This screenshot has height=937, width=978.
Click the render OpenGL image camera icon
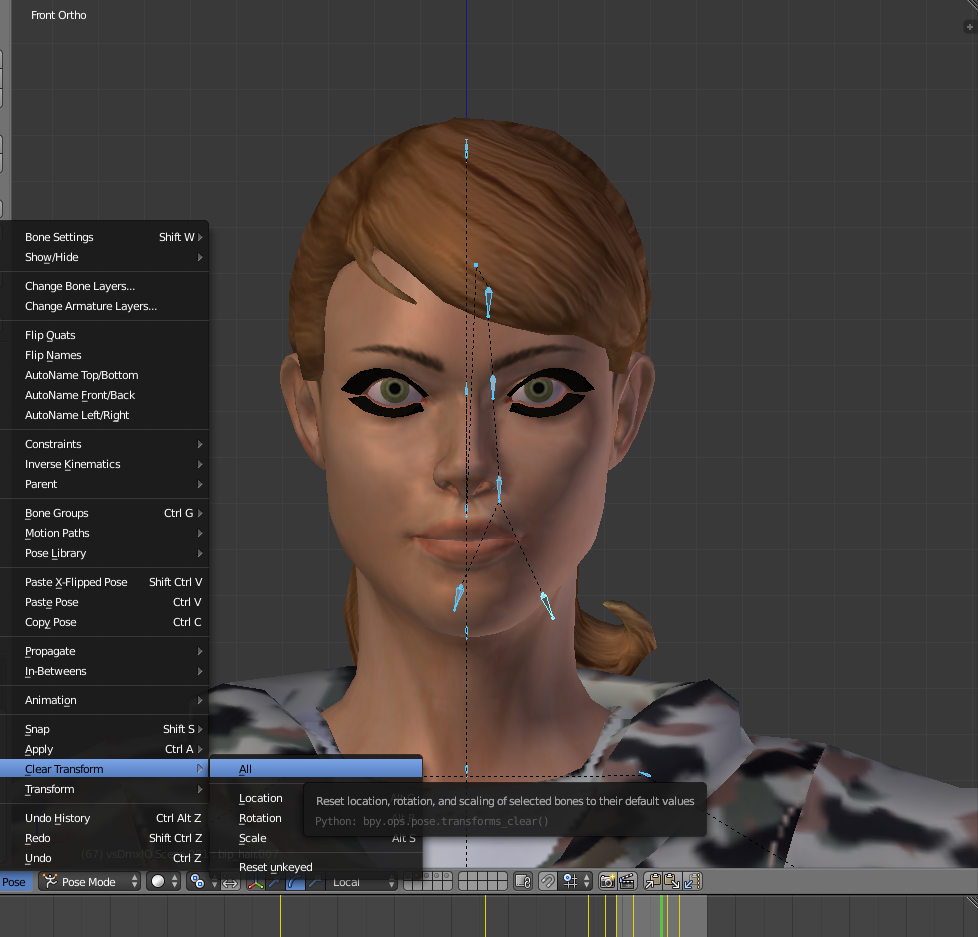(x=608, y=881)
